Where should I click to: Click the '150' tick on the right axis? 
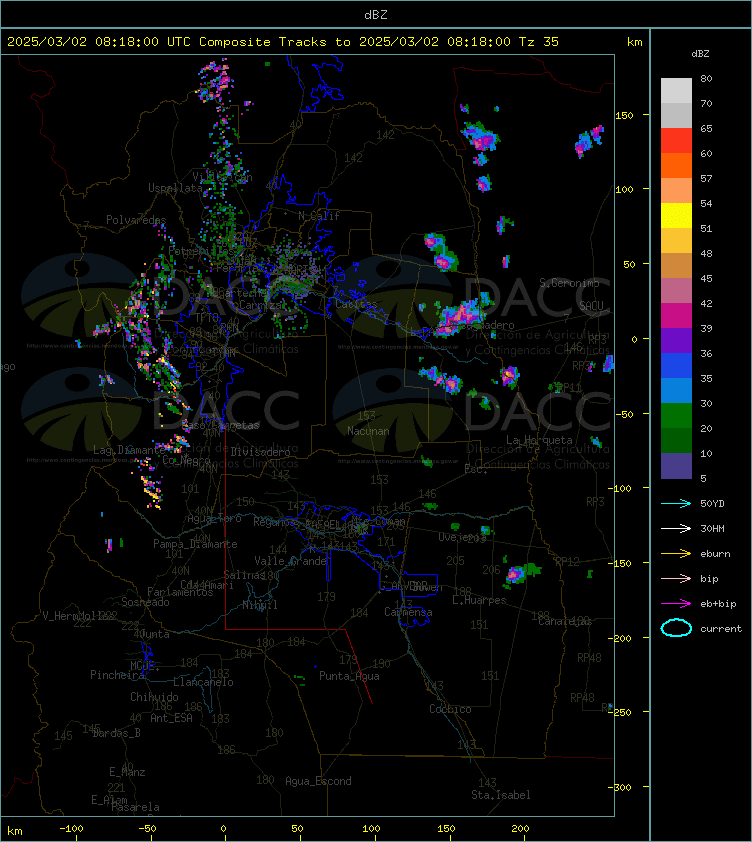click(x=624, y=115)
